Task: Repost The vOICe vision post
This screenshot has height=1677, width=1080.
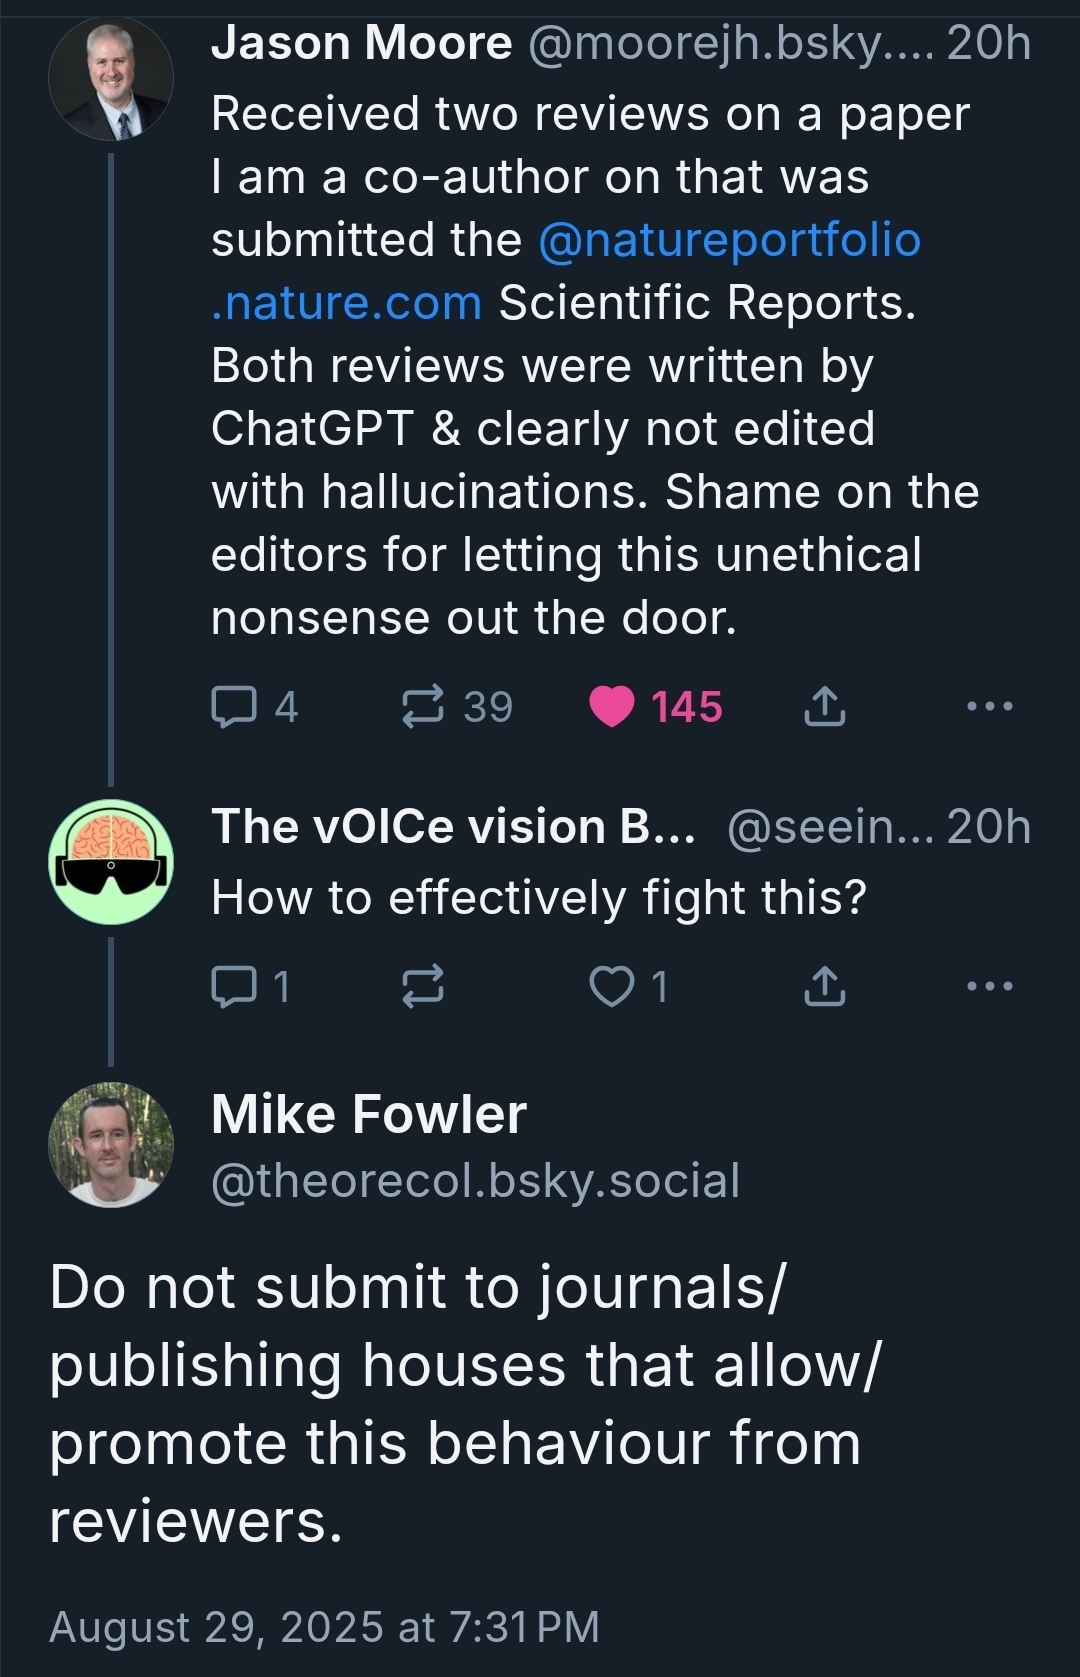Action: coord(423,986)
